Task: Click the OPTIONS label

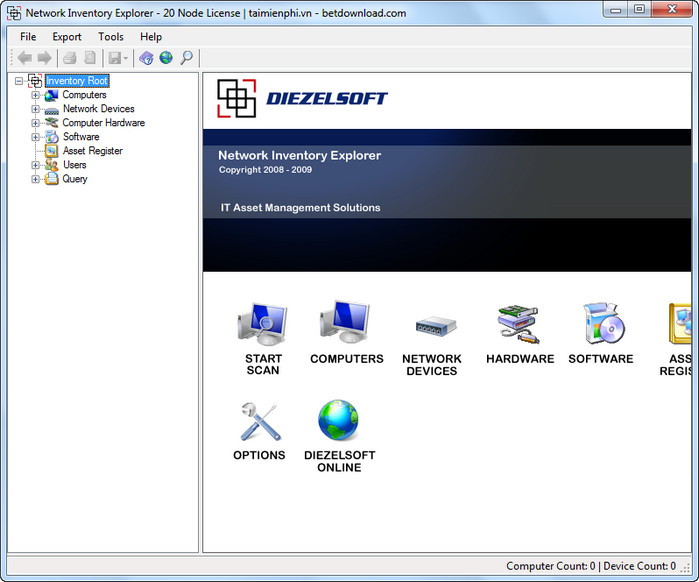Action: tap(259, 455)
